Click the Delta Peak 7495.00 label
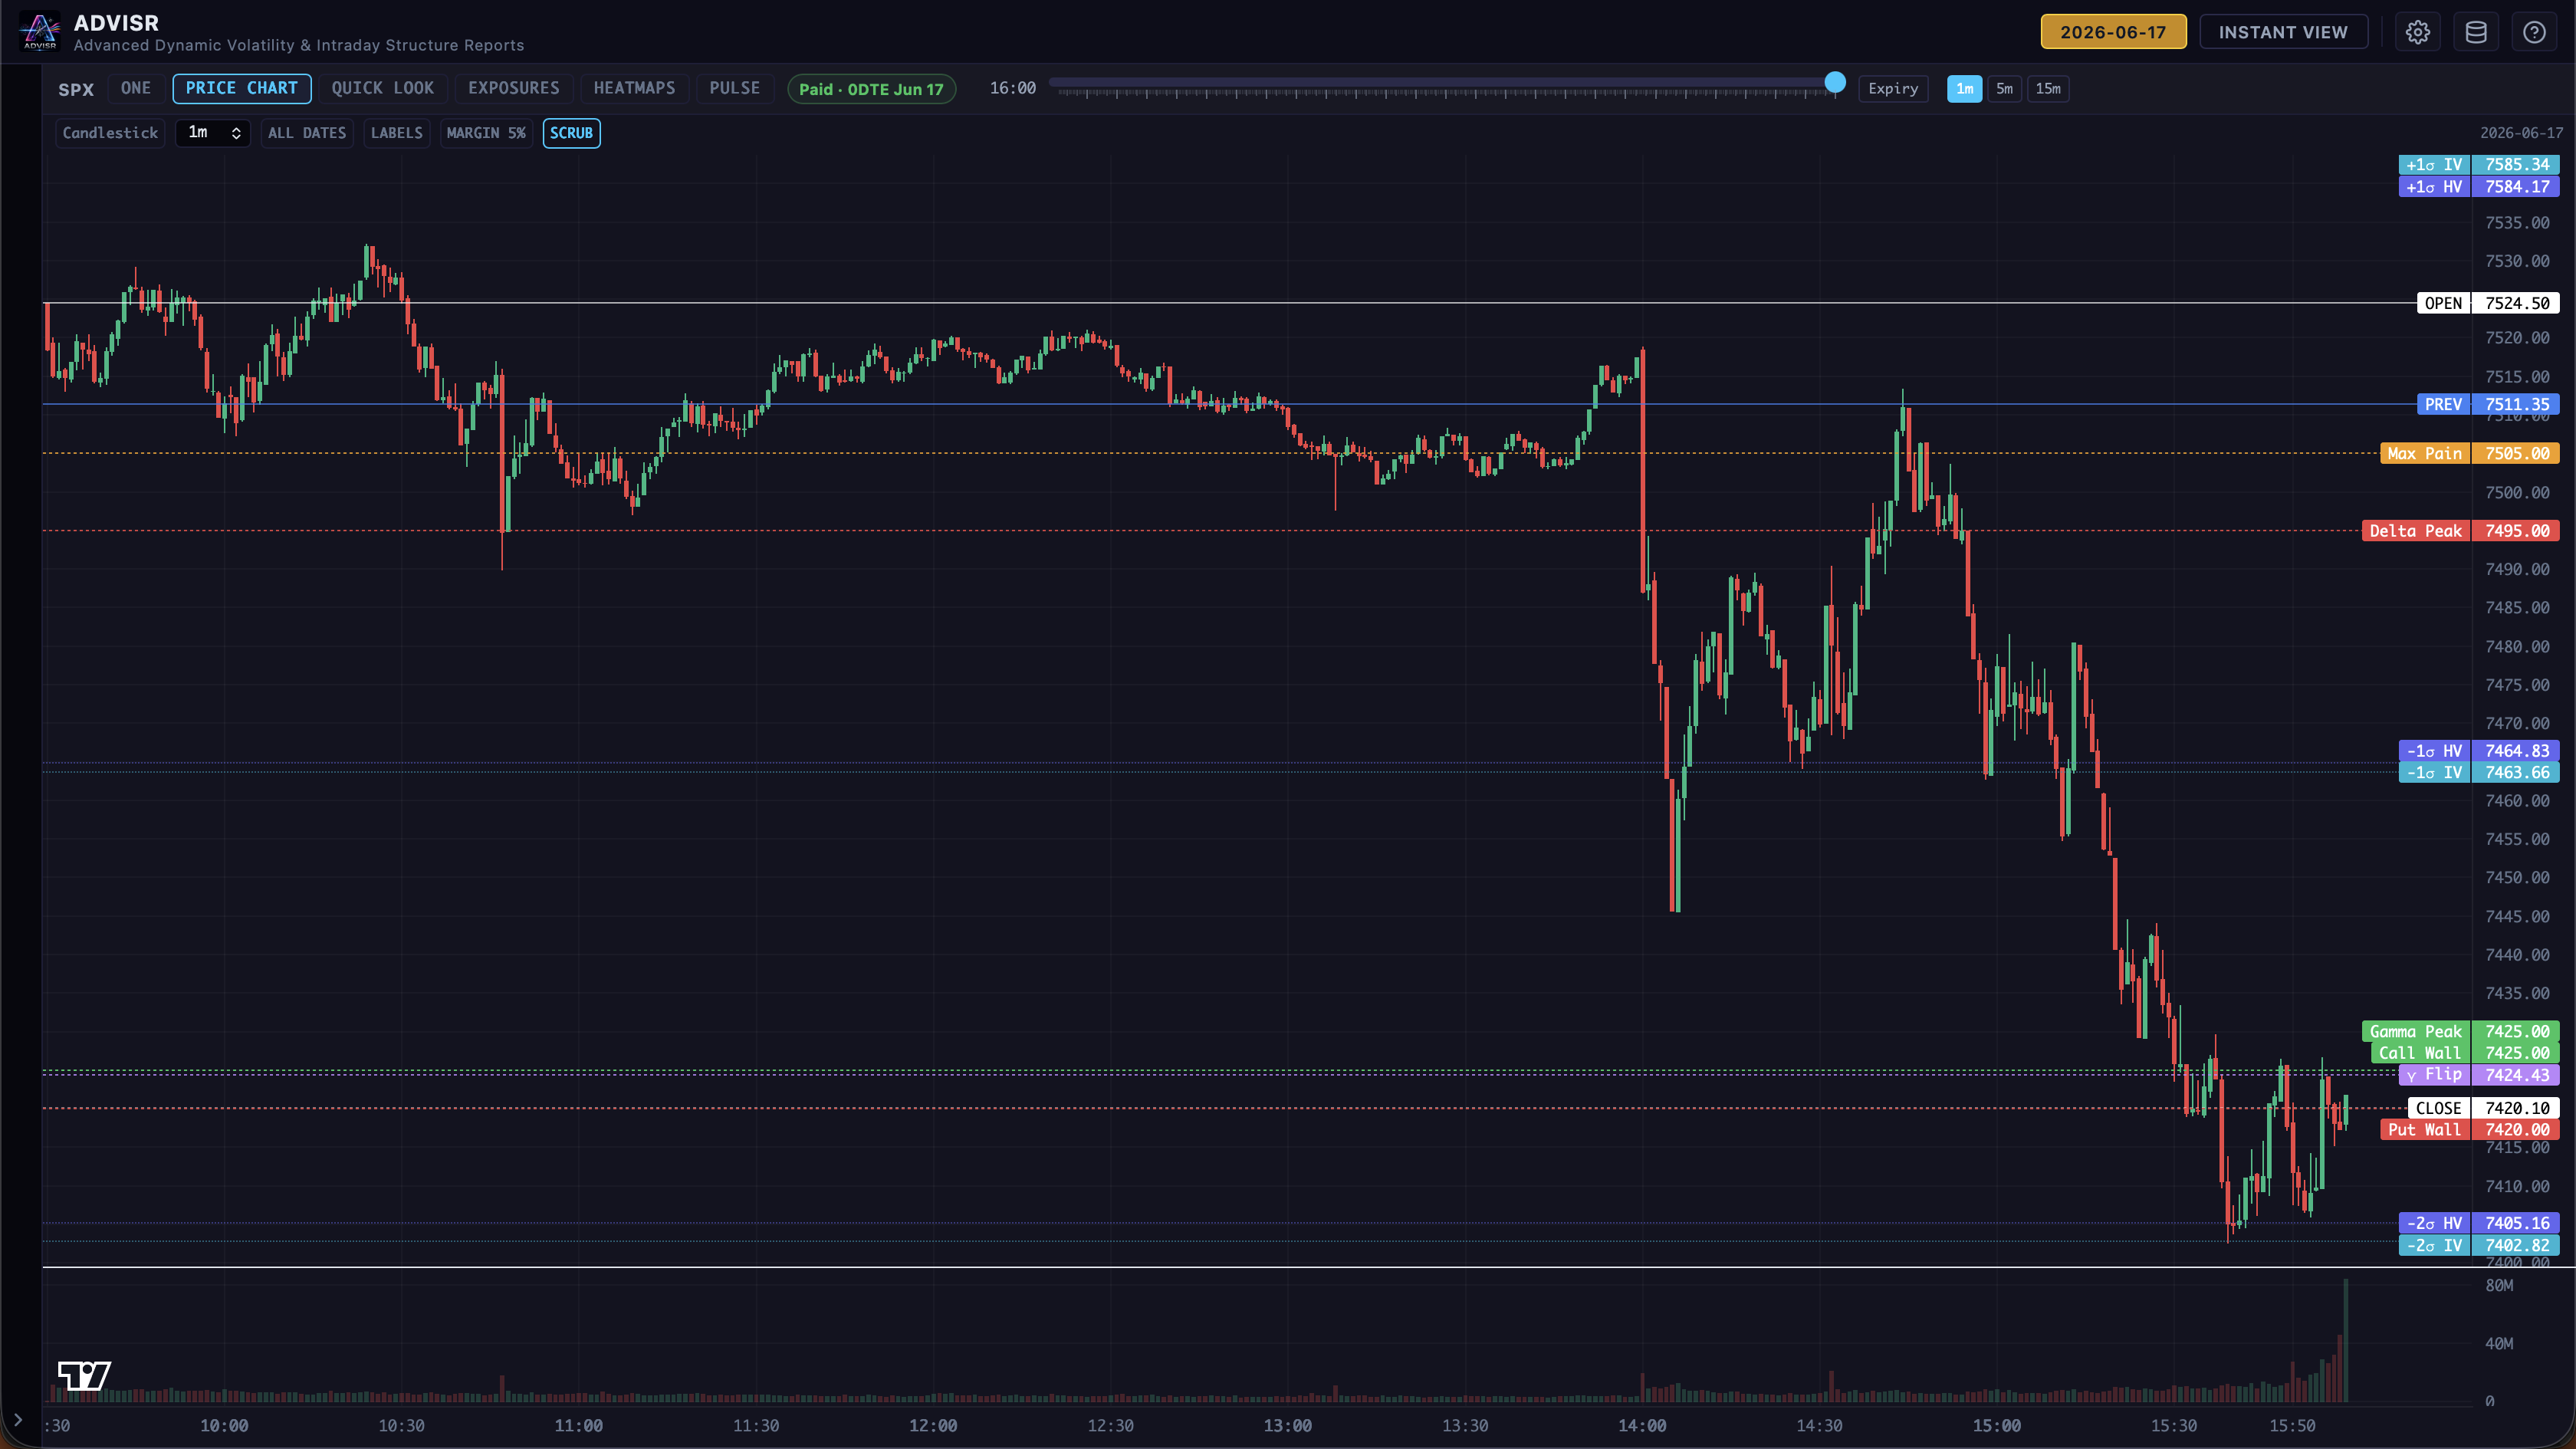This screenshot has height=1449, width=2576. pos(2461,531)
